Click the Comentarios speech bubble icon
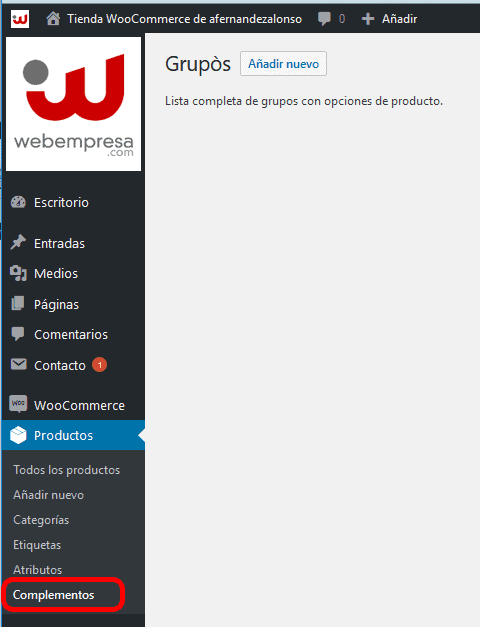 (18, 334)
